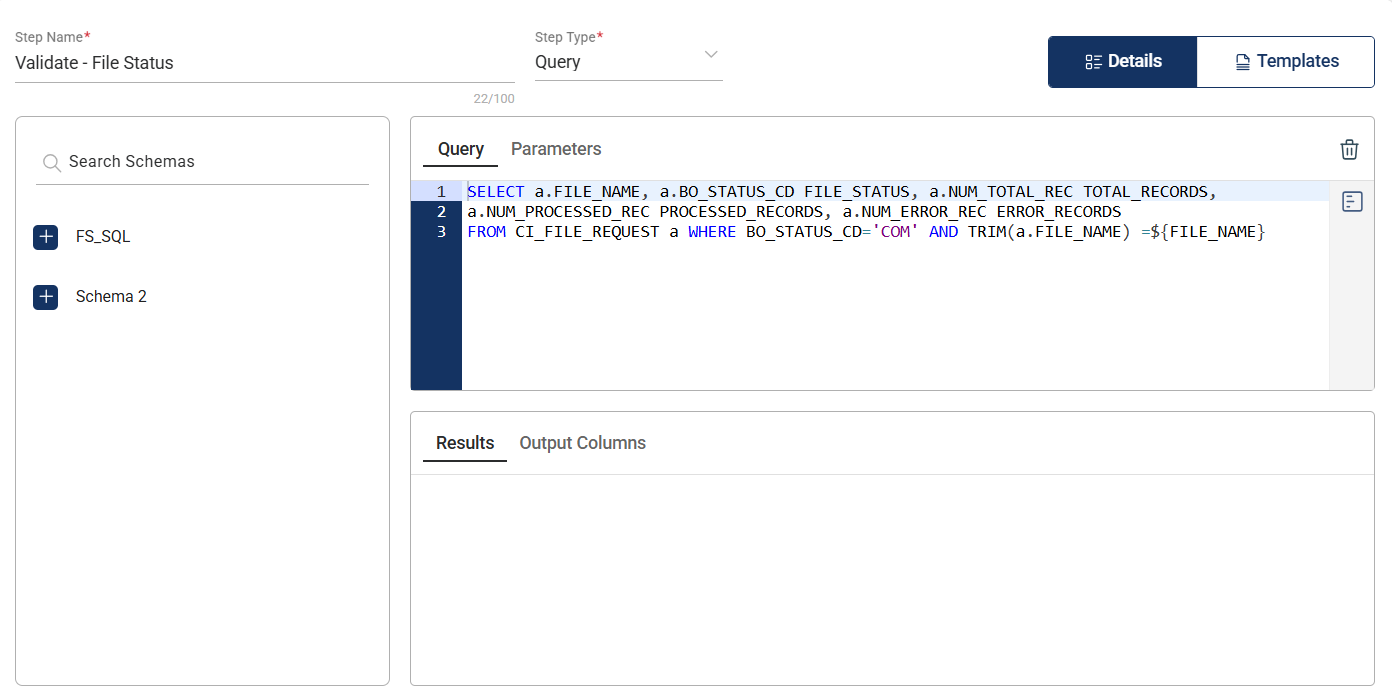Select the FS_SQL schema label
1392x700 pixels.
coord(103,237)
